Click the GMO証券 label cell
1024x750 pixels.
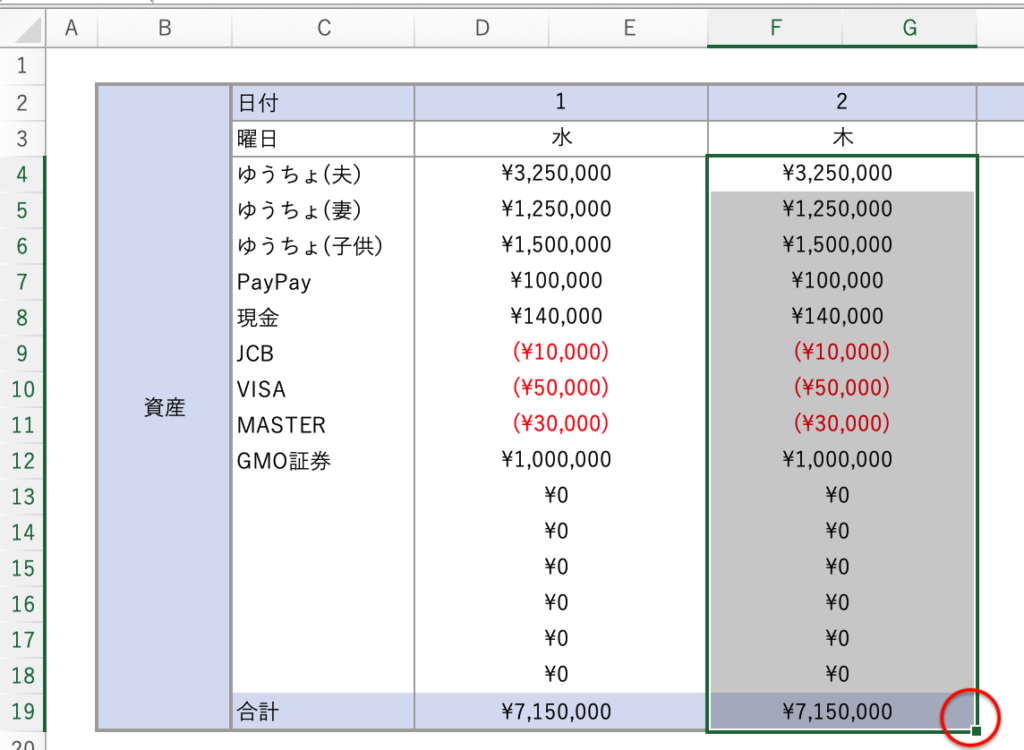tap(322, 461)
